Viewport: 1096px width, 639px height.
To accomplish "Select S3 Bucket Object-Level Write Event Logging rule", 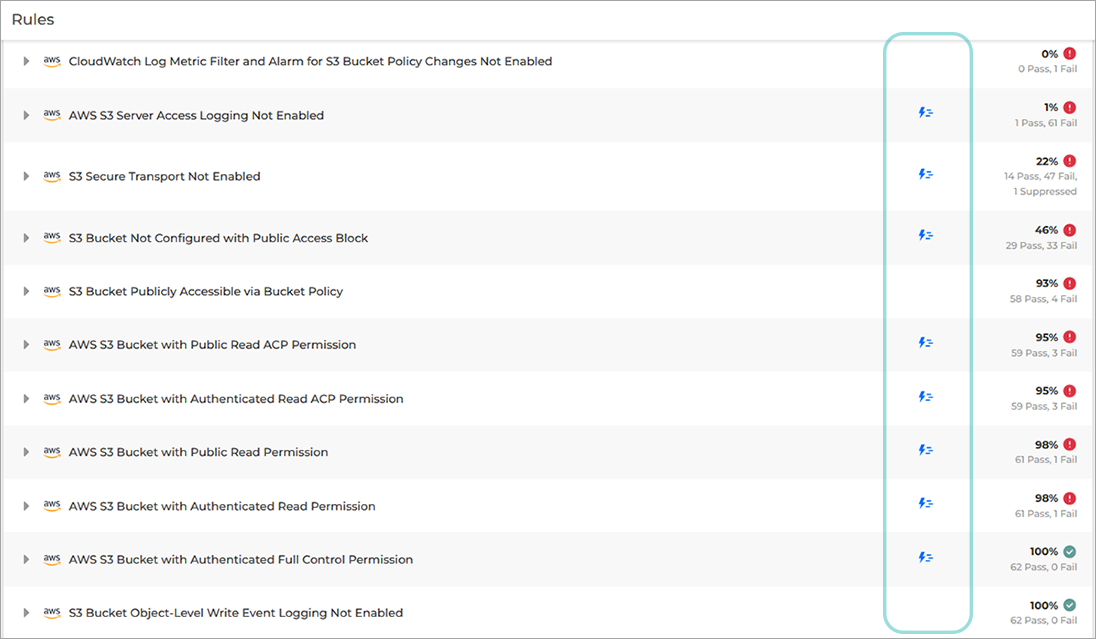I will tap(235, 613).
